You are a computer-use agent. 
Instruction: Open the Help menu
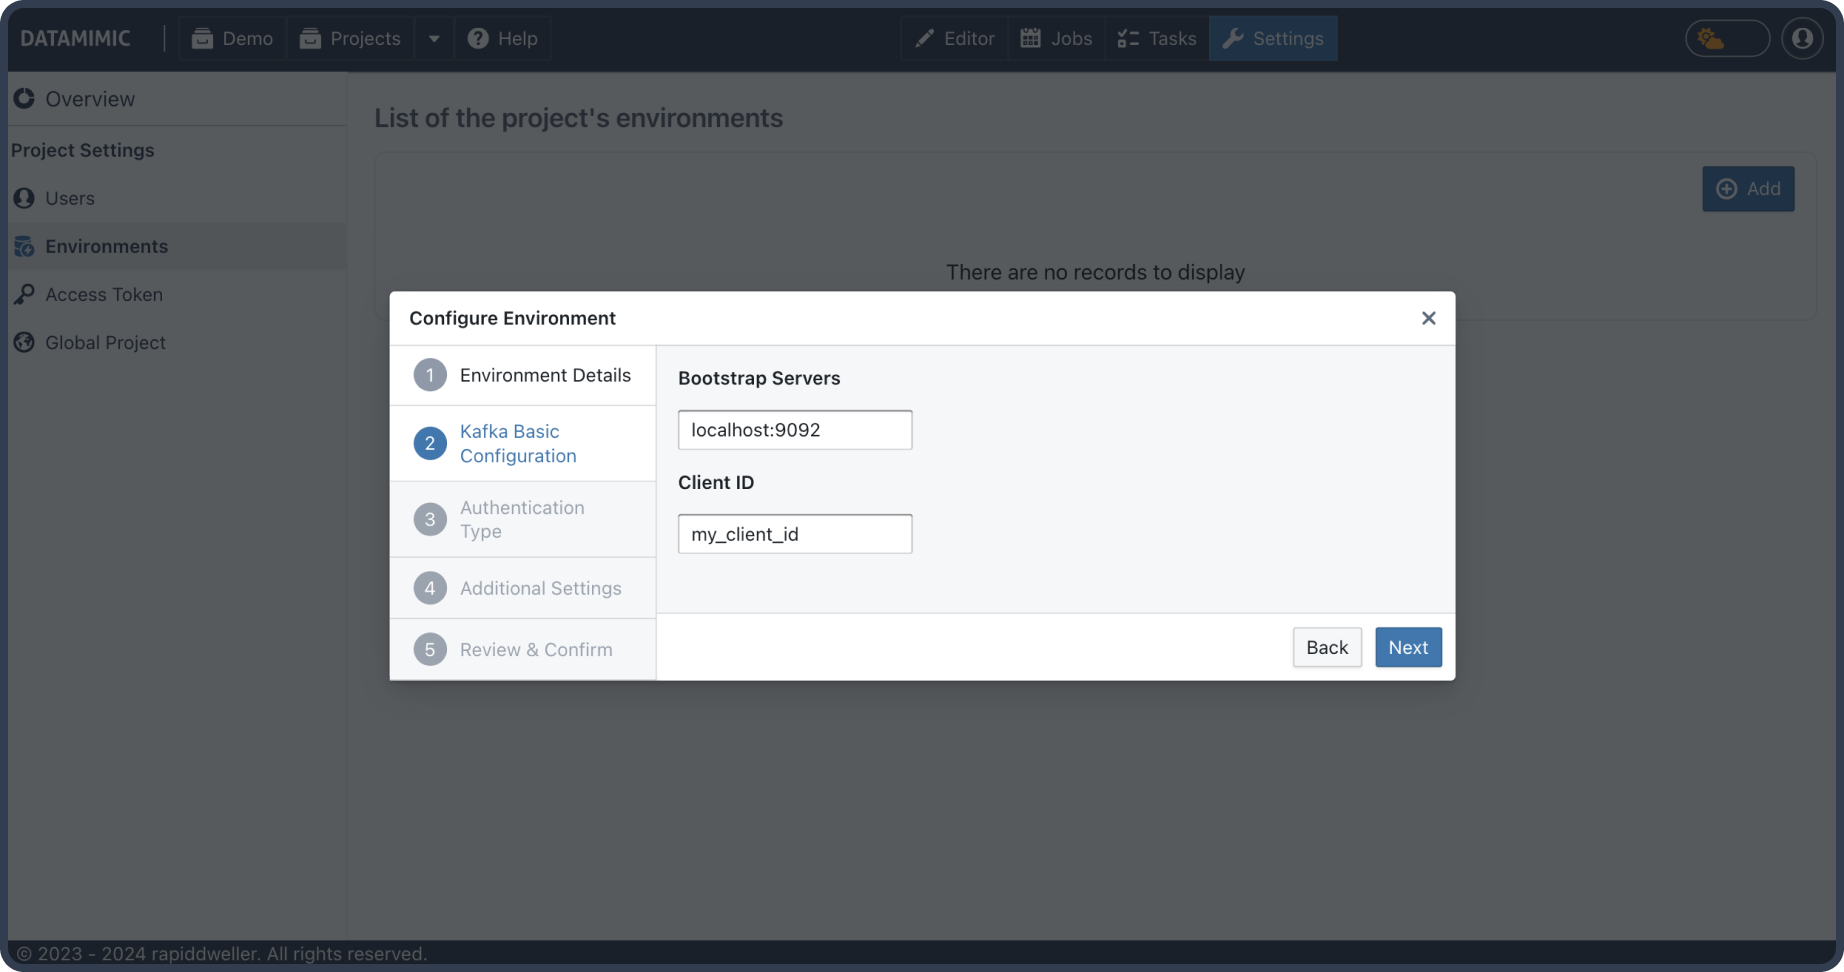click(x=503, y=39)
